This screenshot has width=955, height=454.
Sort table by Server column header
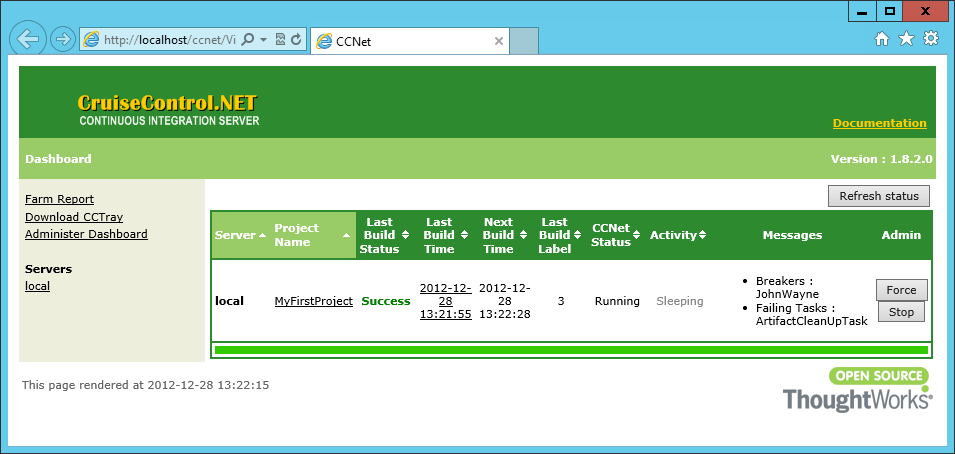[x=240, y=235]
